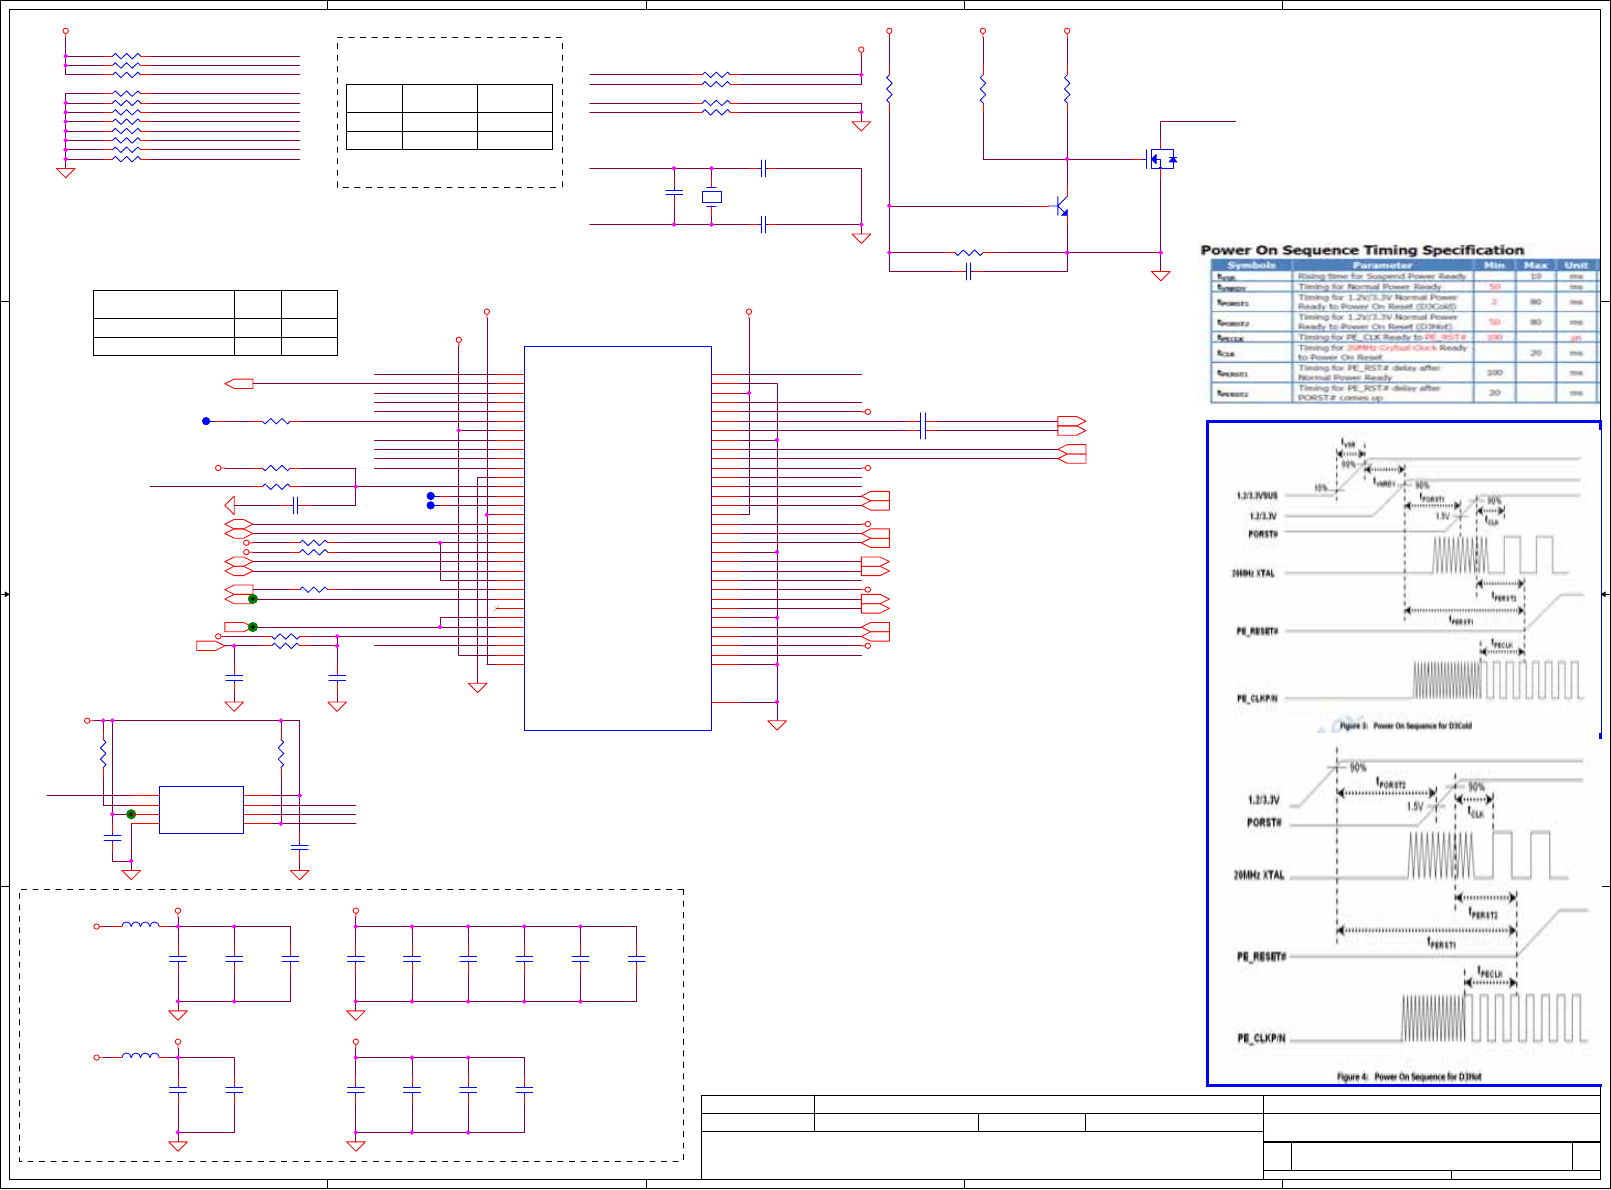Click the Min column header in timing table
The image size is (1611, 1190).
point(1494,265)
